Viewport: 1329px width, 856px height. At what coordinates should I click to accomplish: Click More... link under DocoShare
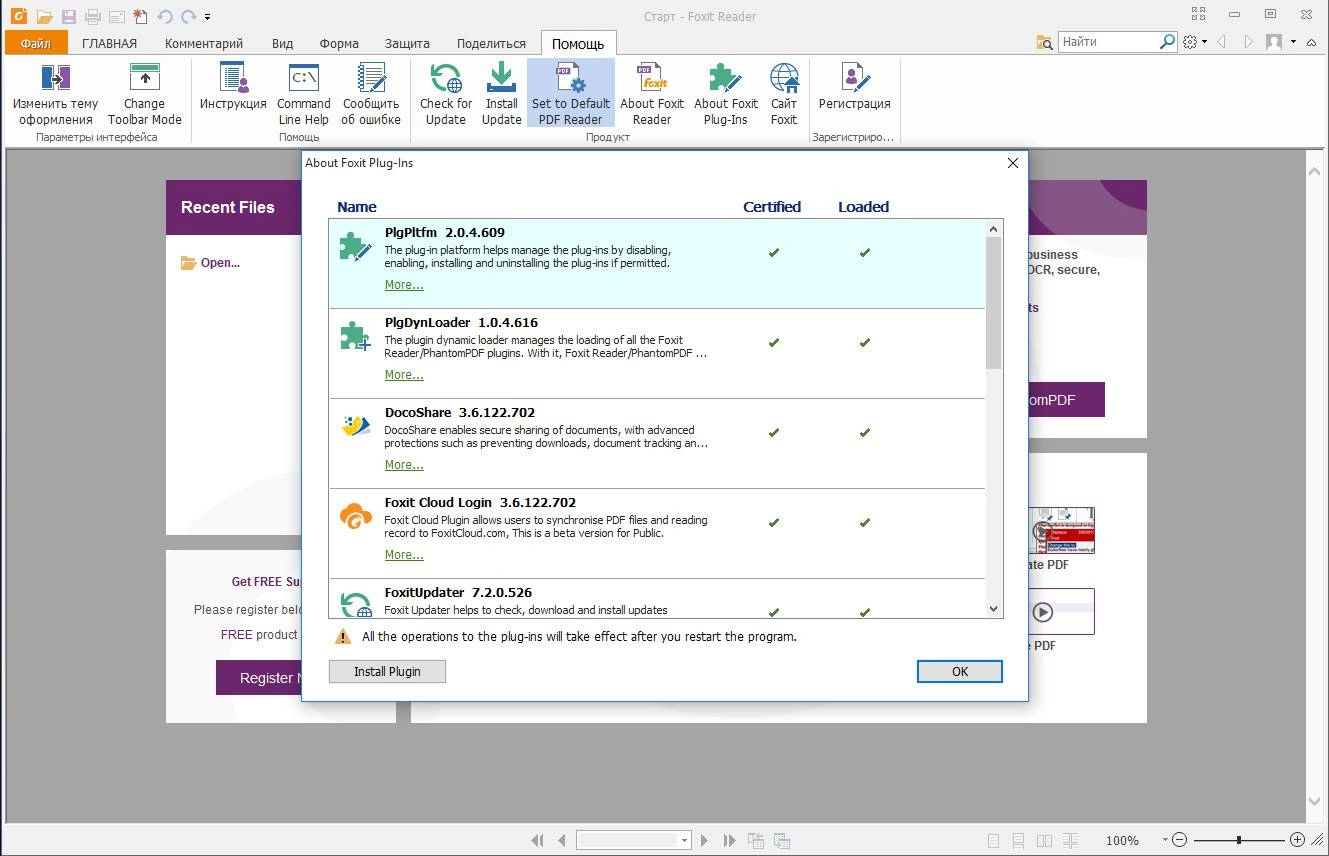(x=404, y=465)
